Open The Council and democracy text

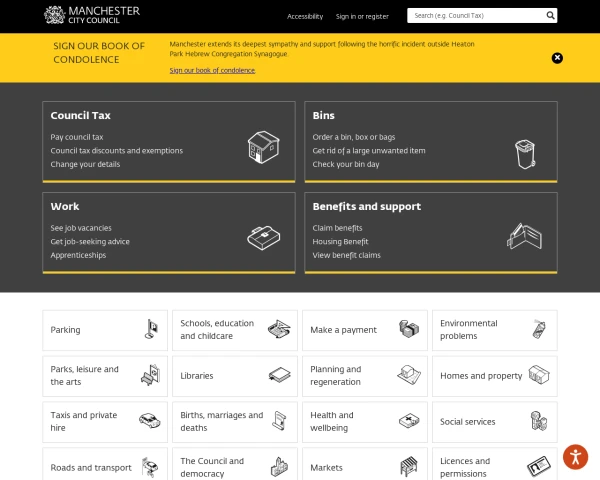[212, 467]
